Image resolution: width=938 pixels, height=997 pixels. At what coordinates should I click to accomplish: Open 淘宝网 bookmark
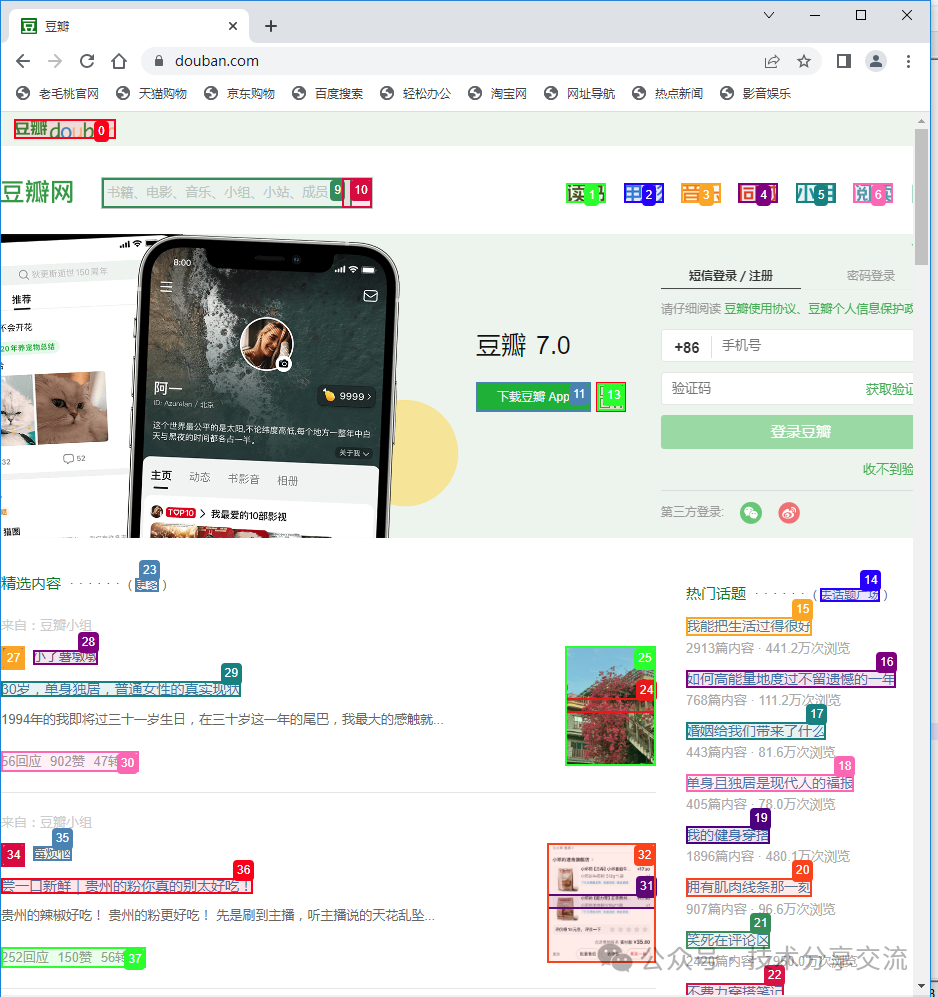(x=497, y=93)
